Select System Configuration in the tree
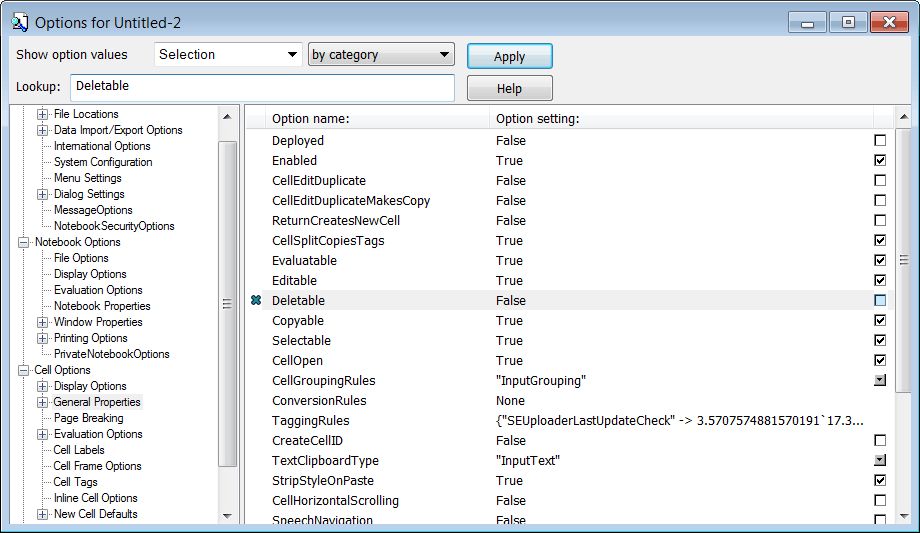The width and height of the screenshot is (920, 533). [103, 162]
